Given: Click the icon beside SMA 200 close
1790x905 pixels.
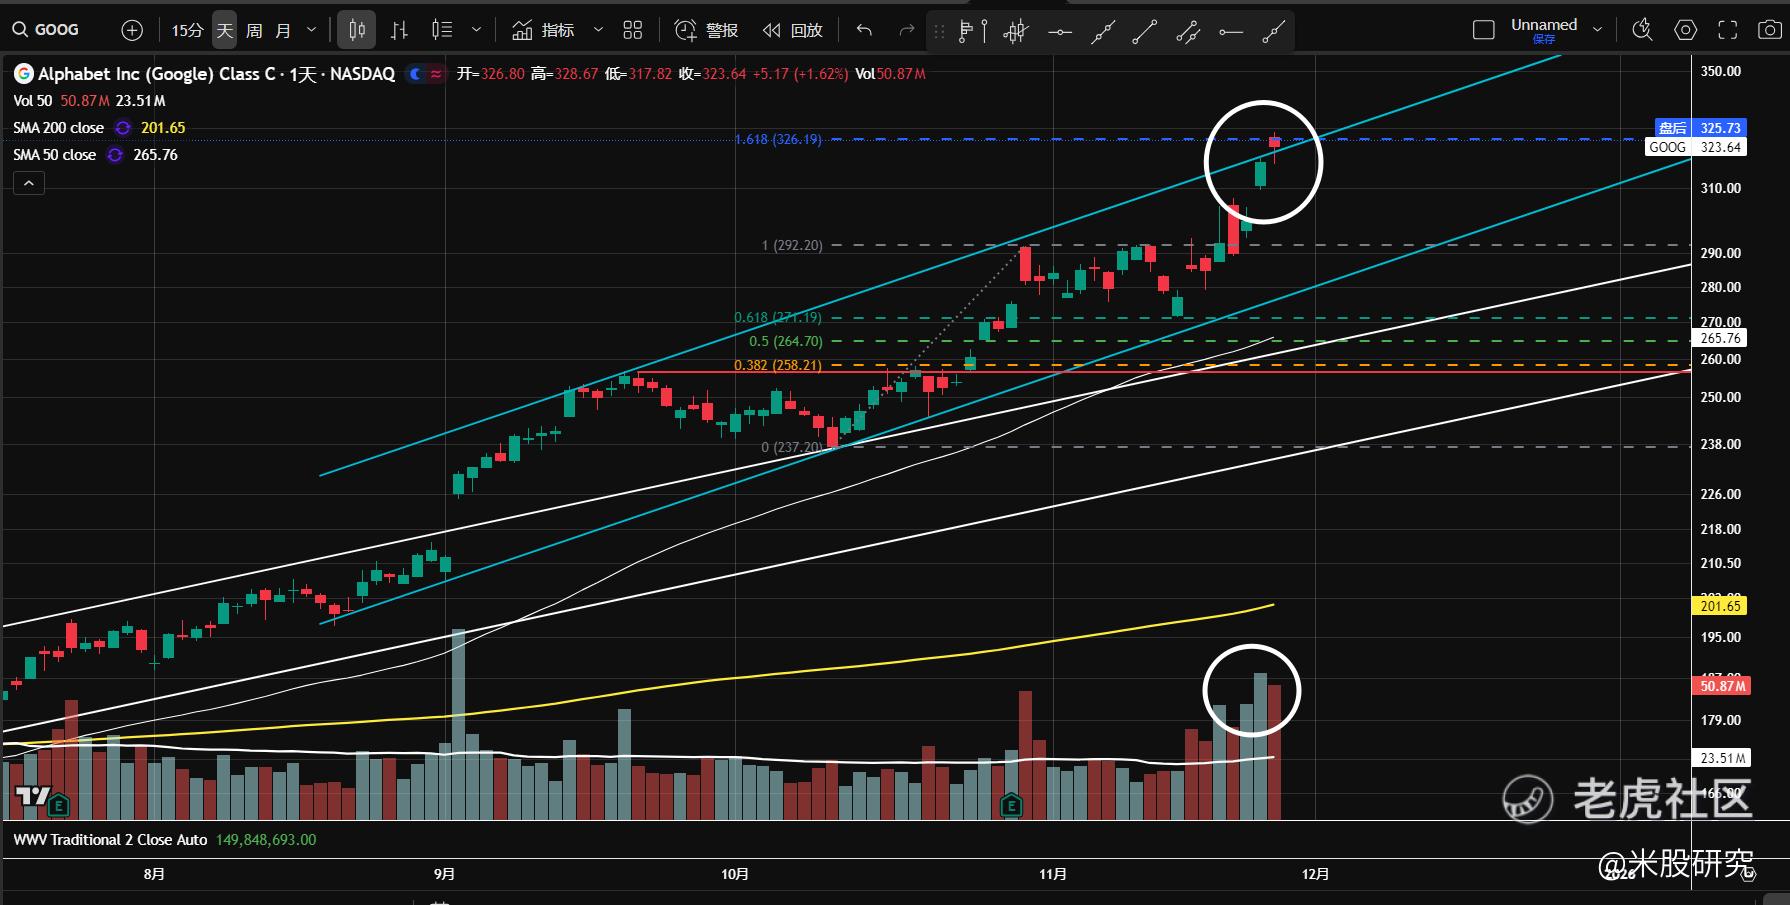Looking at the screenshot, I should click(123, 128).
